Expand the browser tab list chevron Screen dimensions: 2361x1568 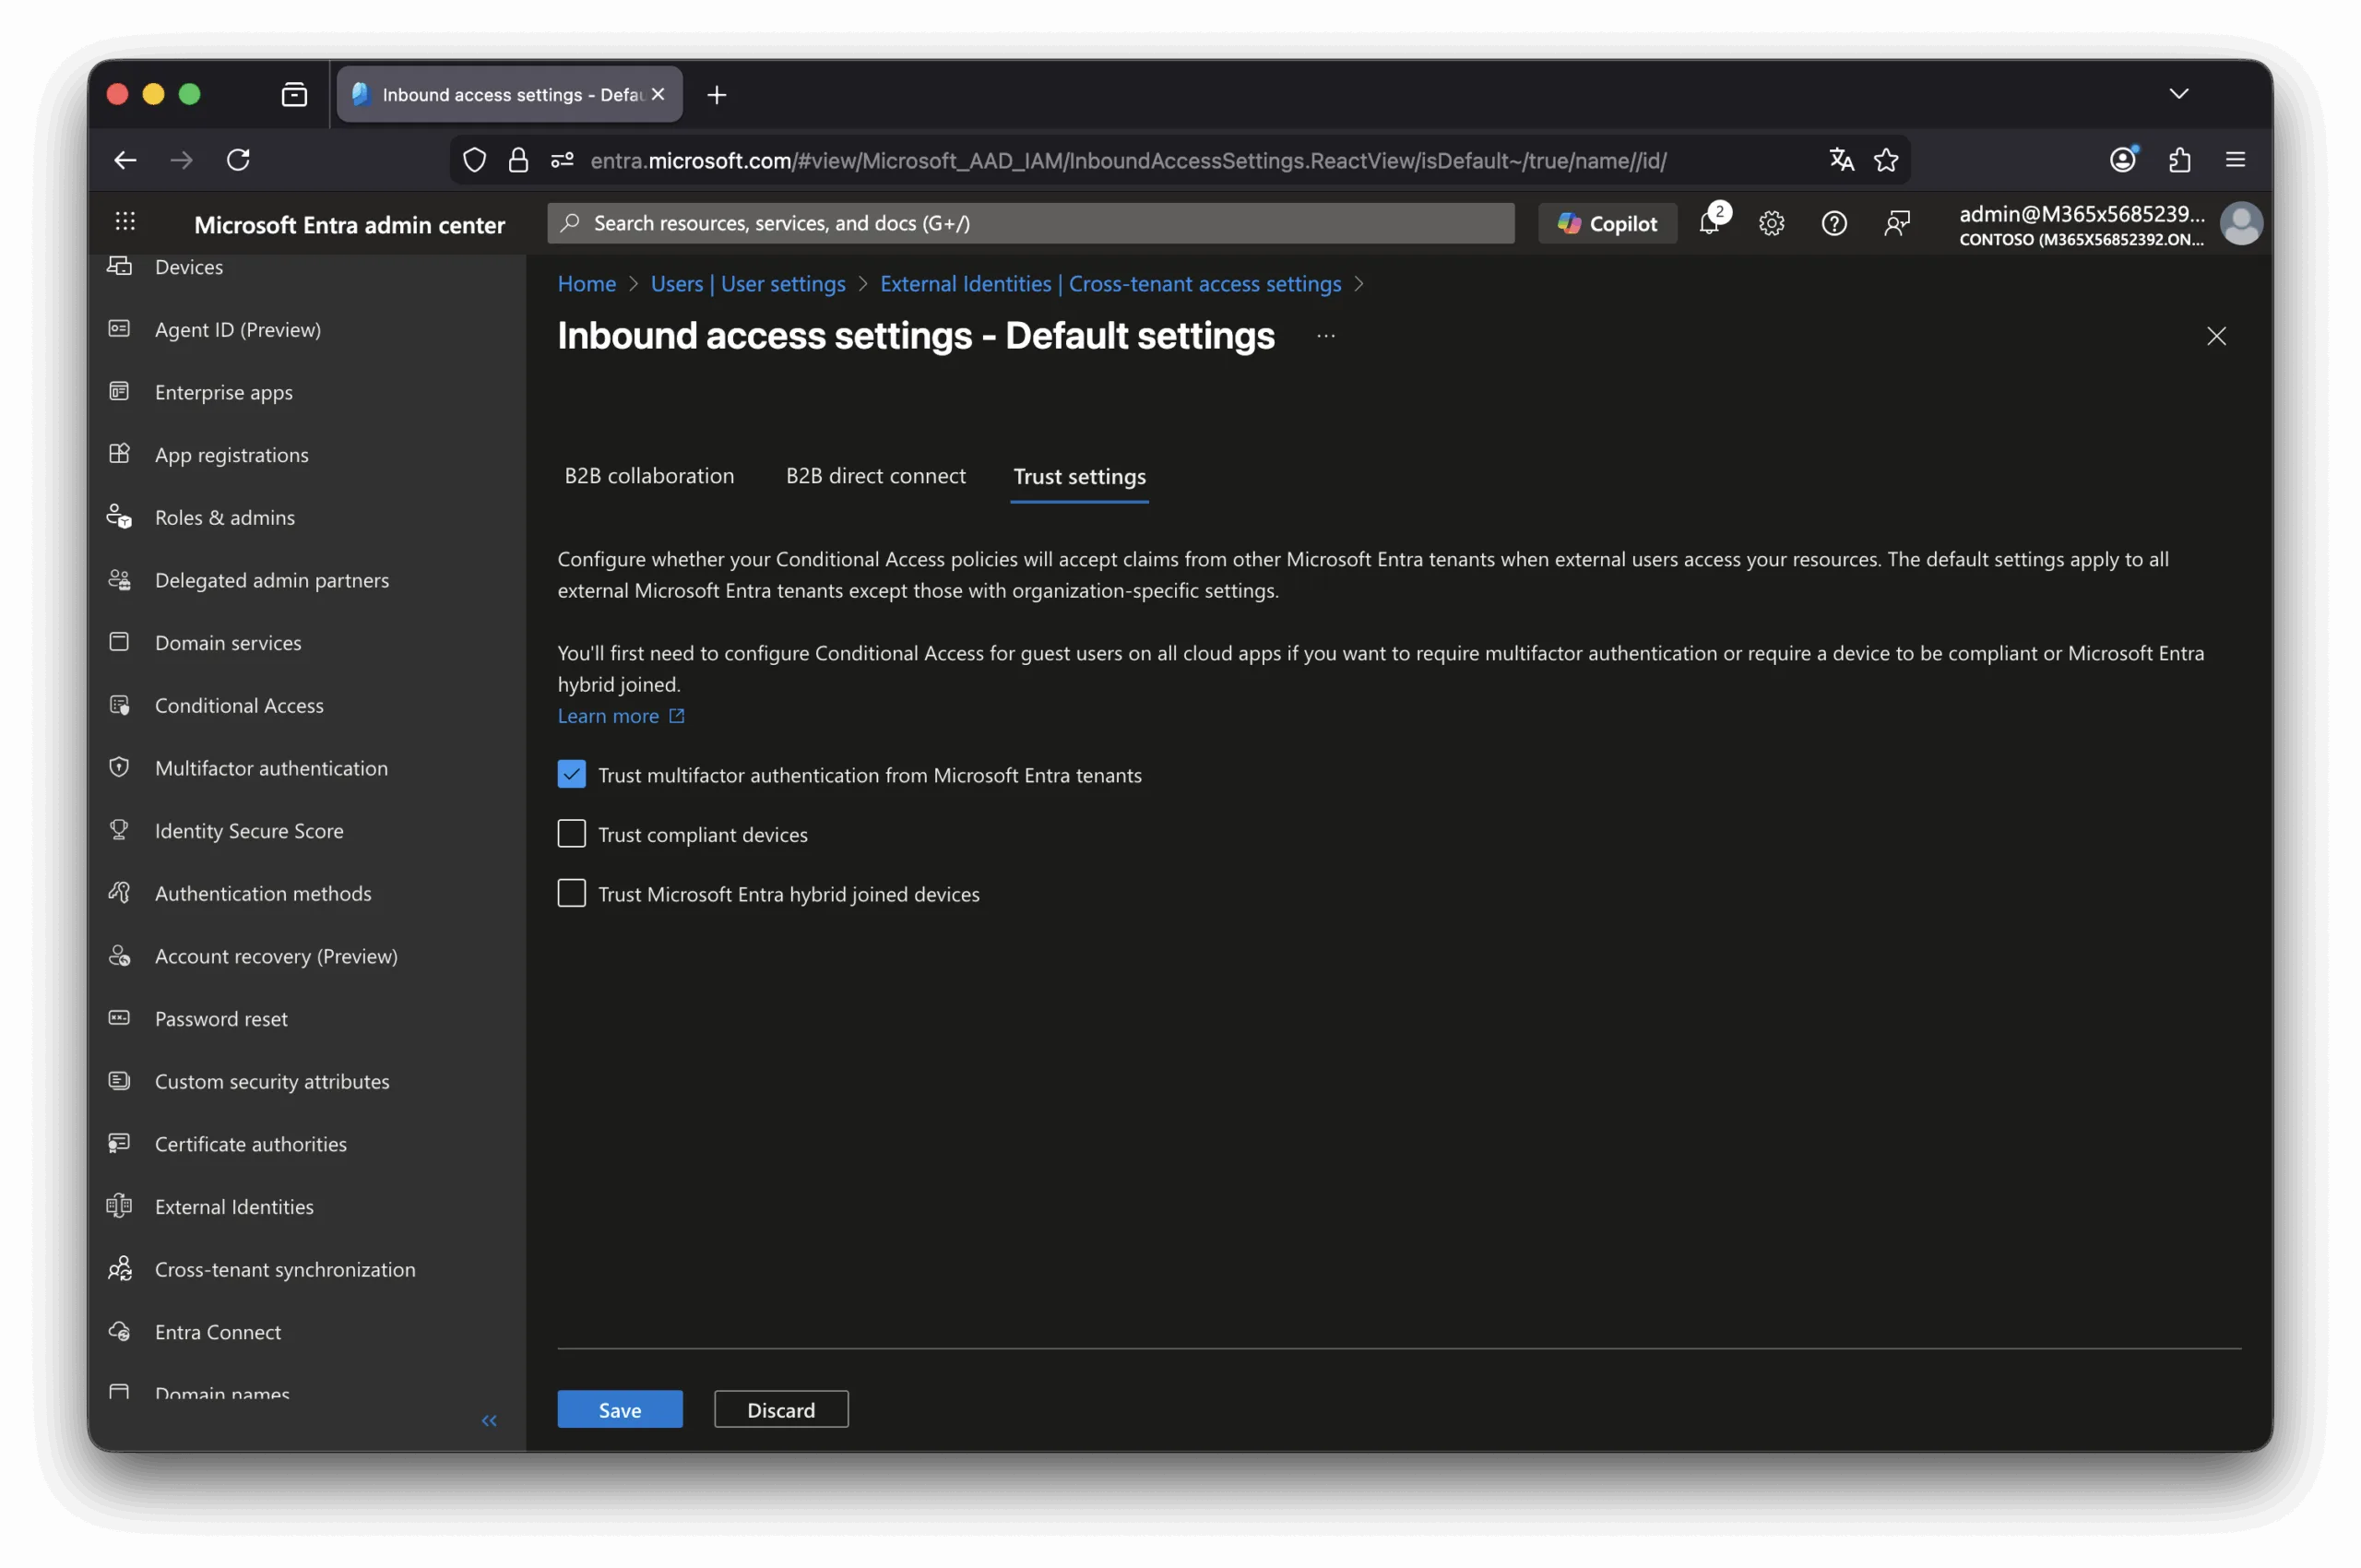pos(2178,94)
